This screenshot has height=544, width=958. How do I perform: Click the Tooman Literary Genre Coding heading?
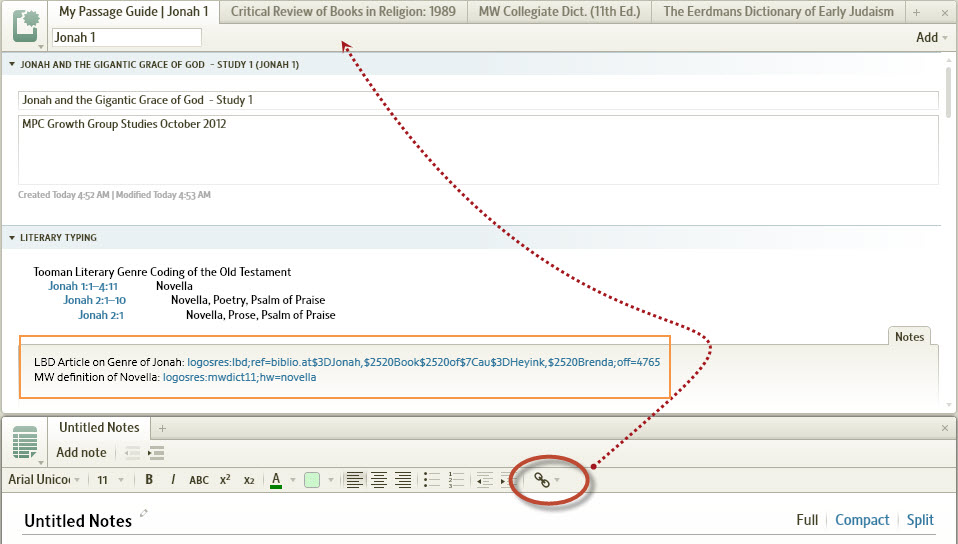pos(162,272)
